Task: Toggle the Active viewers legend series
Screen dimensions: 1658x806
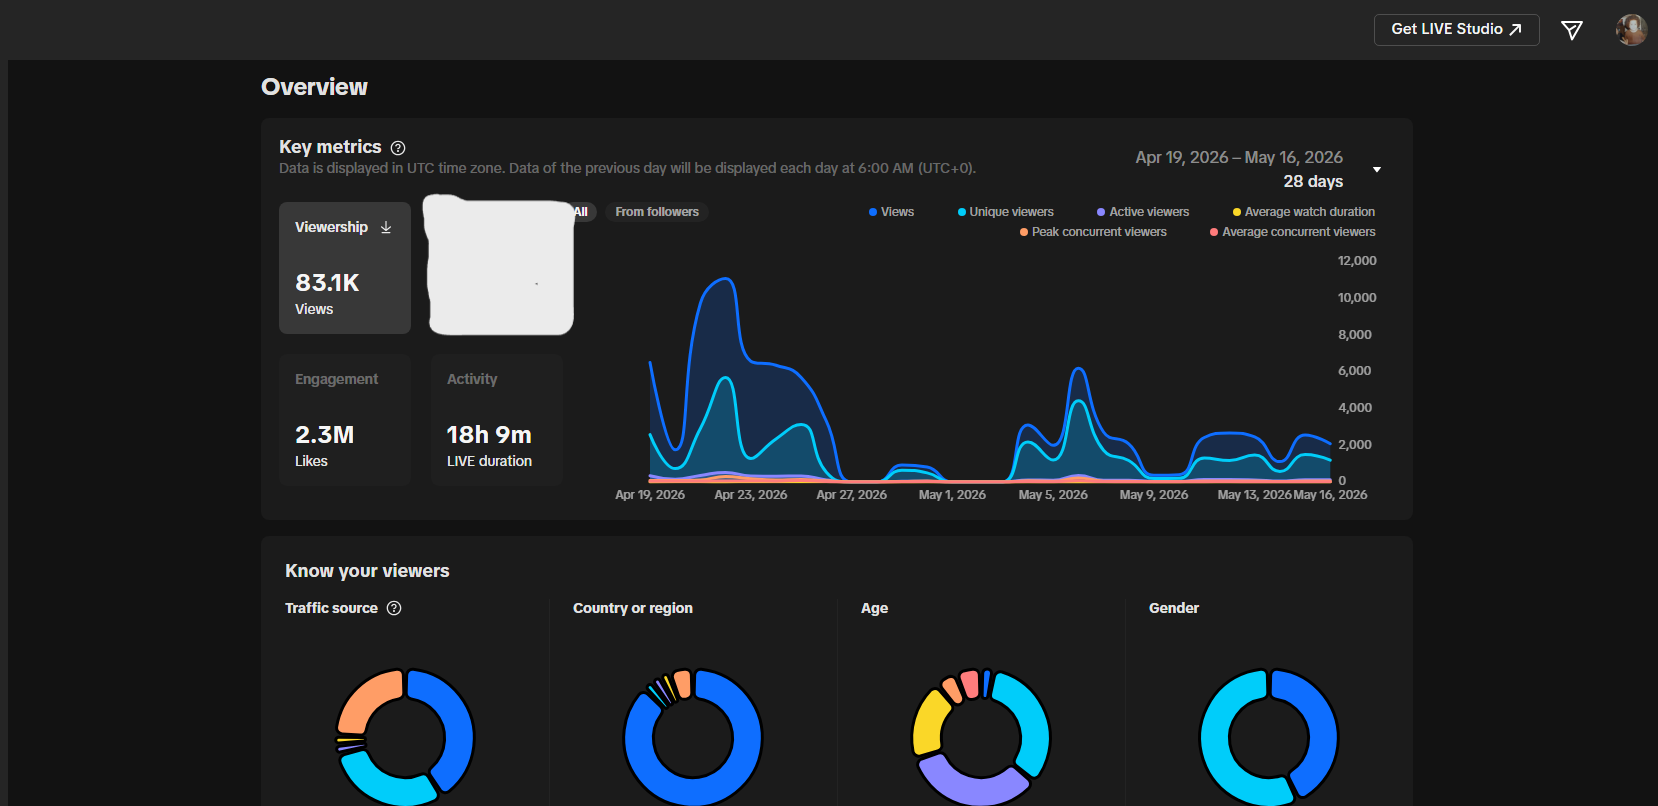Action: pyautogui.click(x=1143, y=212)
